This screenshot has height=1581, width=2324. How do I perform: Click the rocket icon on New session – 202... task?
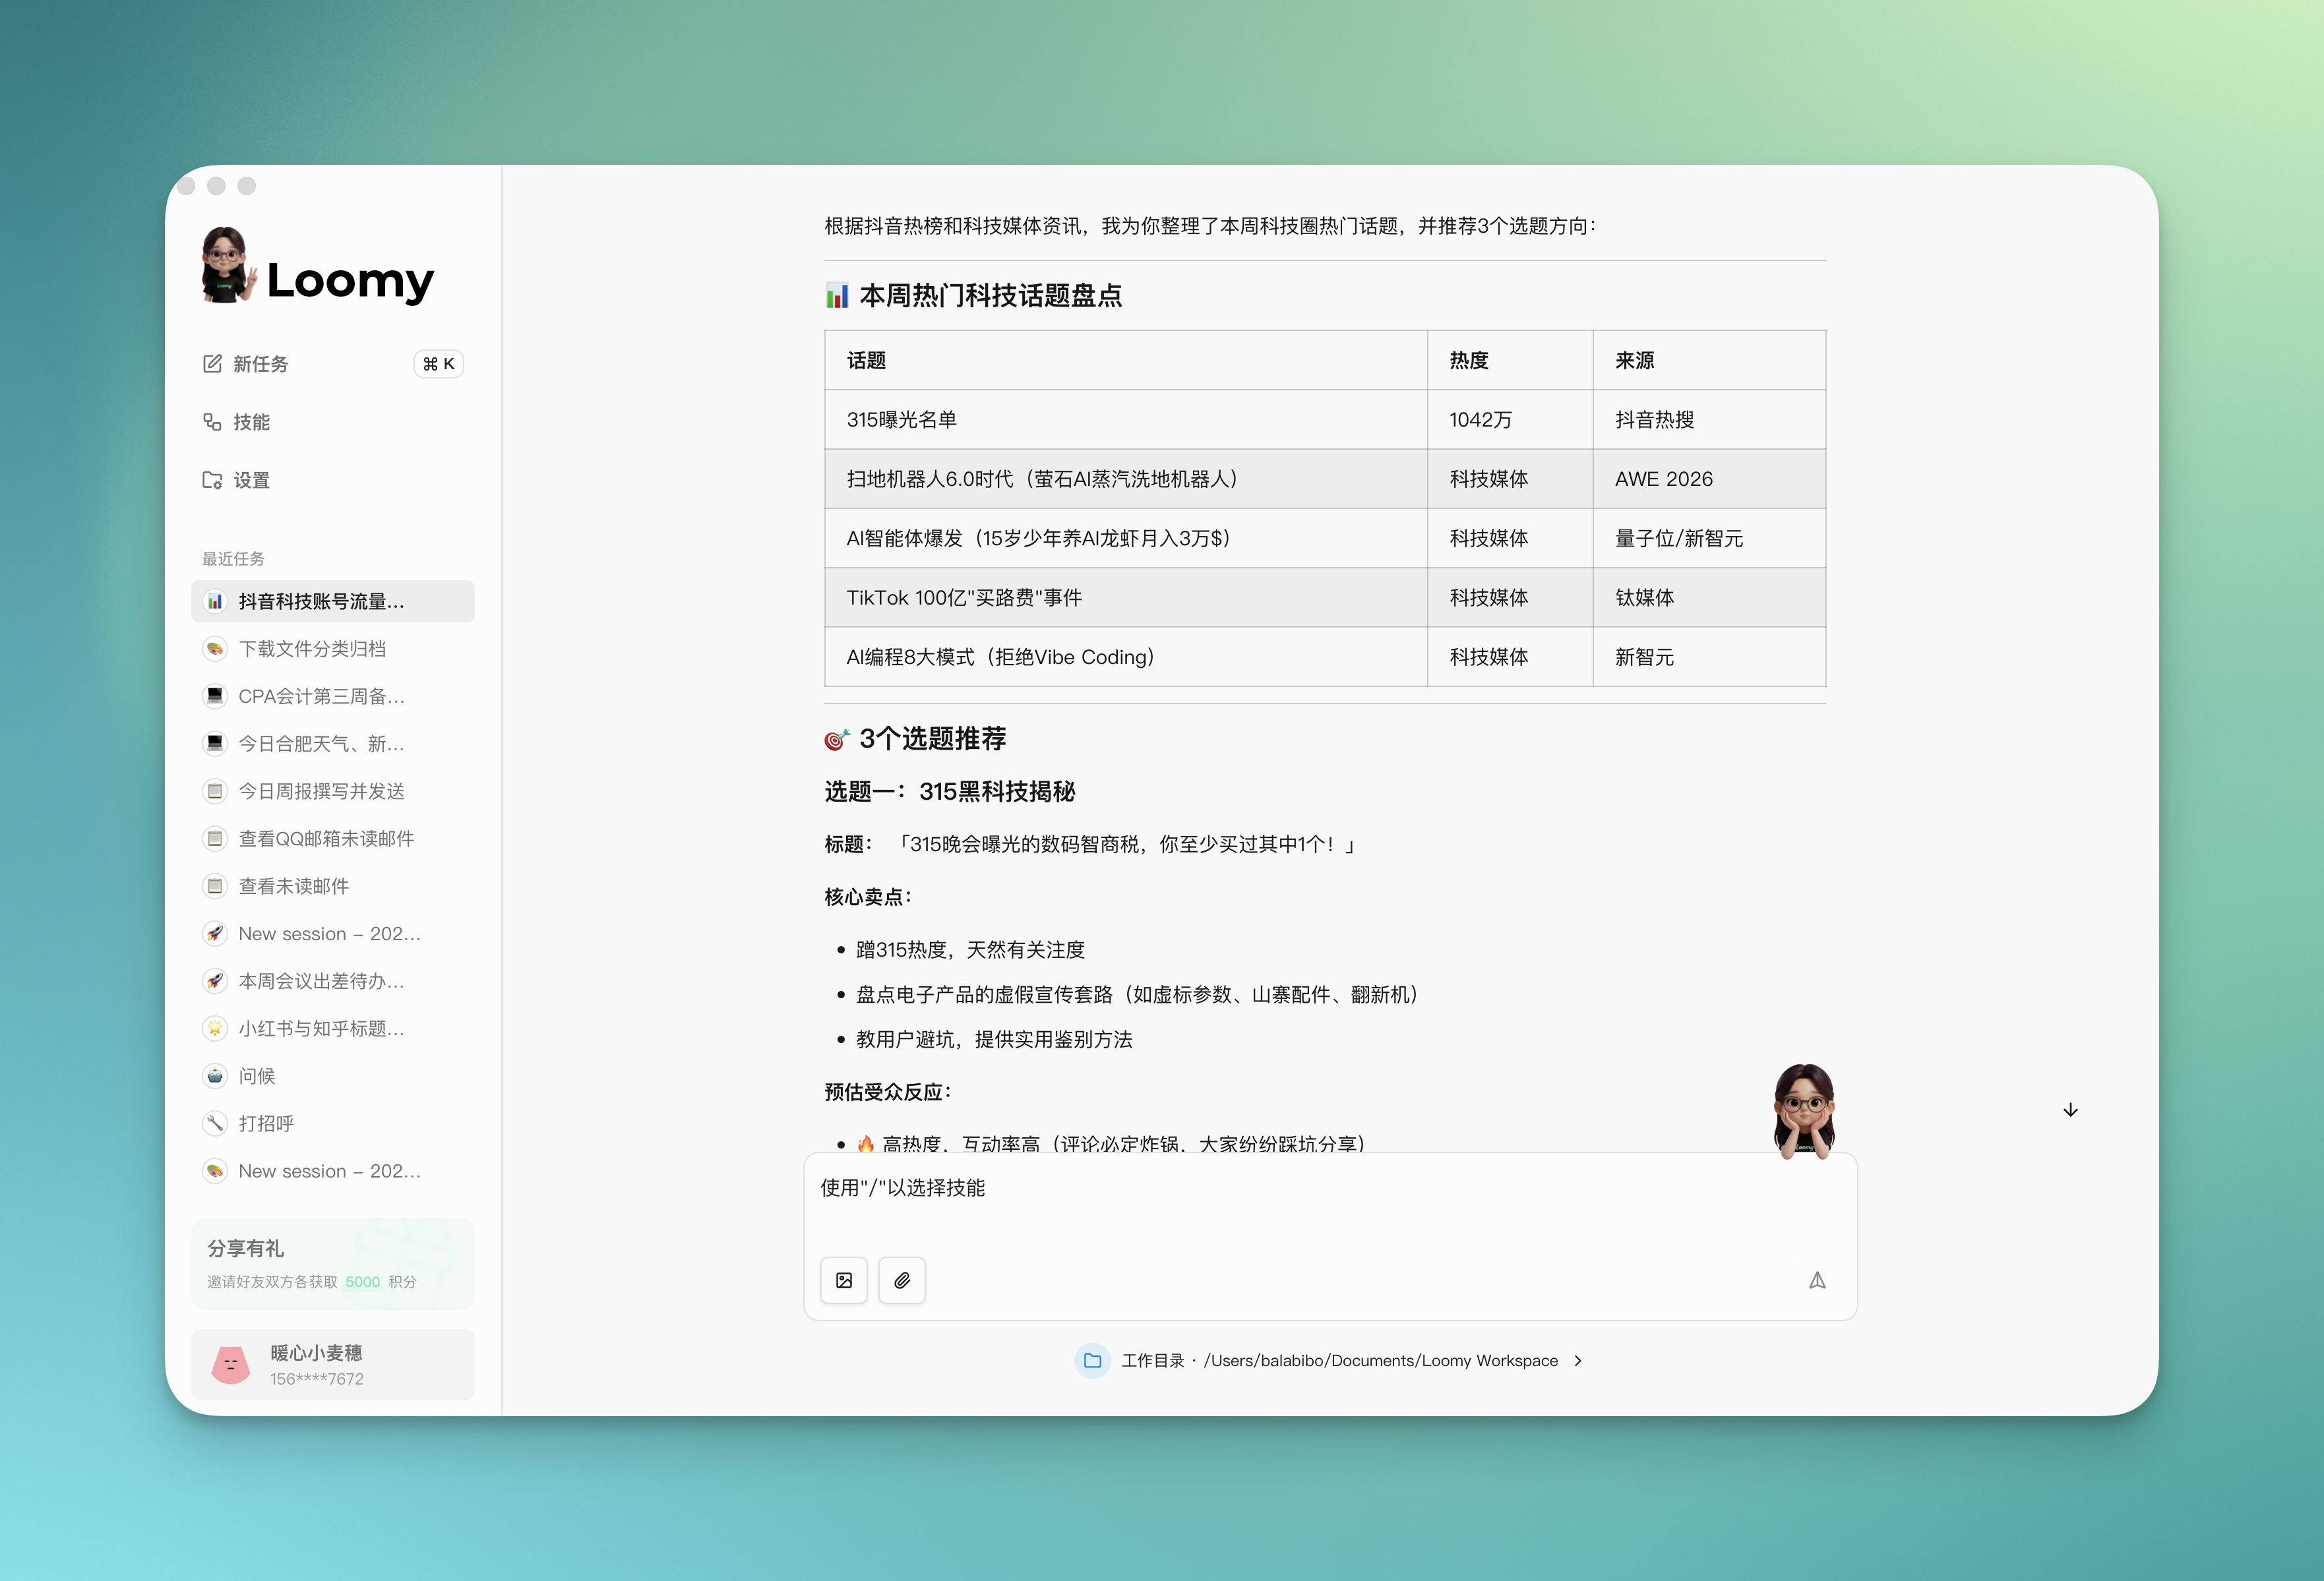coord(215,933)
